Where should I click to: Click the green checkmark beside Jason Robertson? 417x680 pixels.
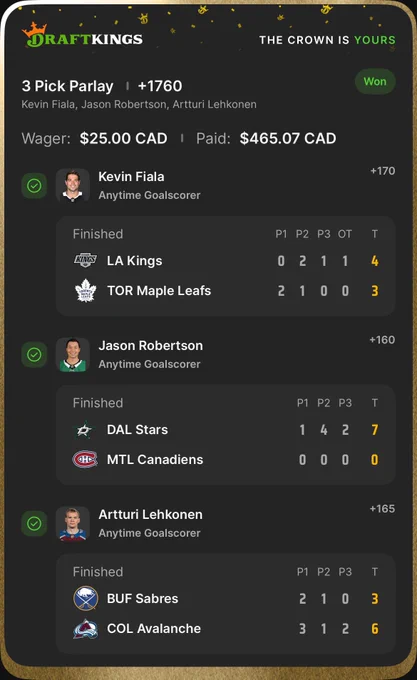[34, 355]
